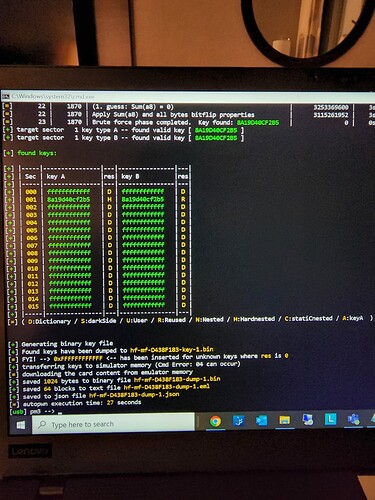375x500 pixels.
Task: Click the blue L app taskbar icon
Action: click(x=330, y=419)
